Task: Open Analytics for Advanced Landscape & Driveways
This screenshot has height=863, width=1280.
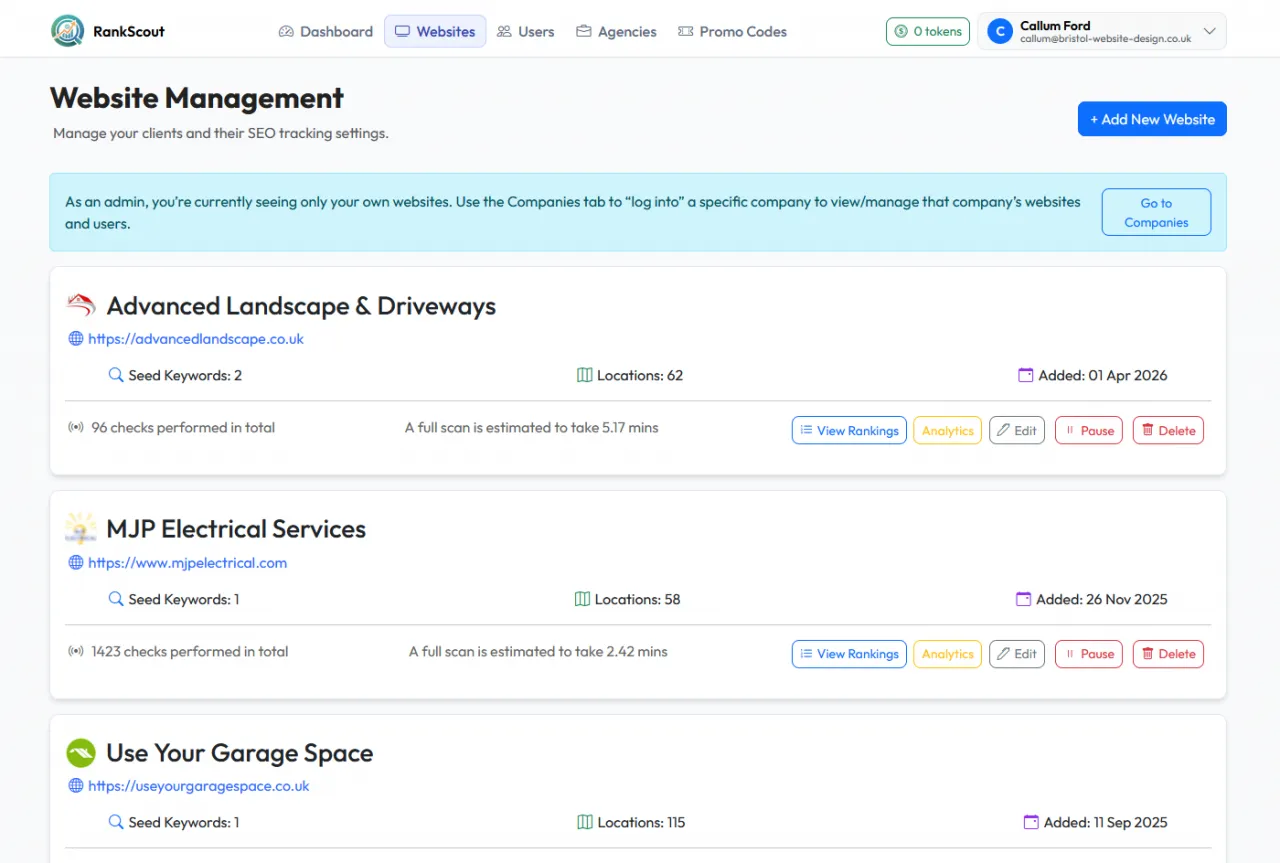Action: pyautogui.click(x=947, y=430)
